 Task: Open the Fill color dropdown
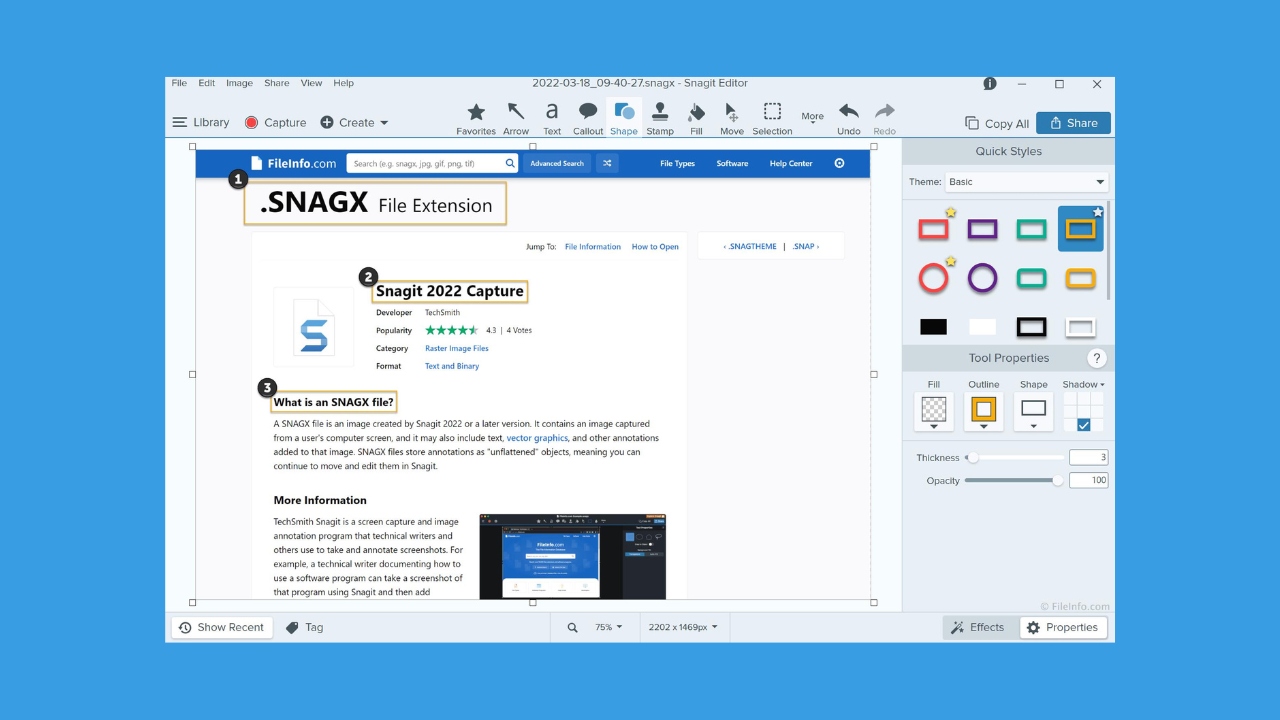[x=933, y=411]
